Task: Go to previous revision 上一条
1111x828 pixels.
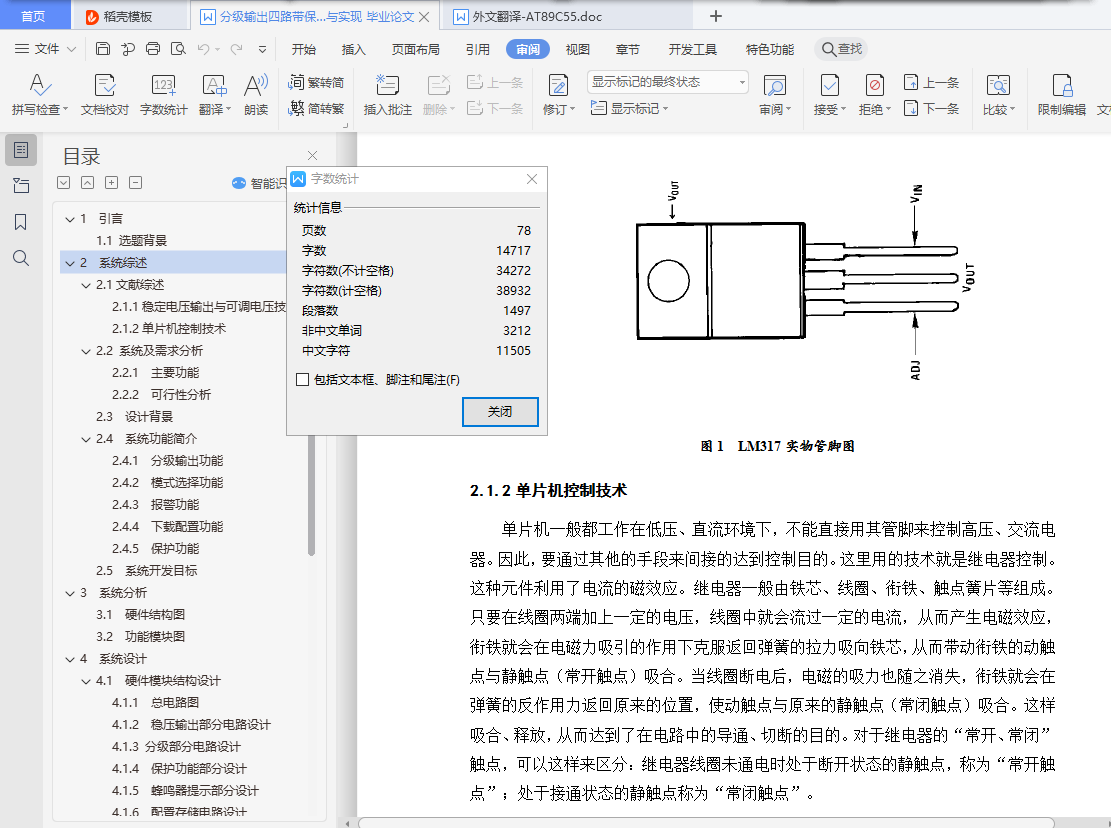Action: pos(932,82)
